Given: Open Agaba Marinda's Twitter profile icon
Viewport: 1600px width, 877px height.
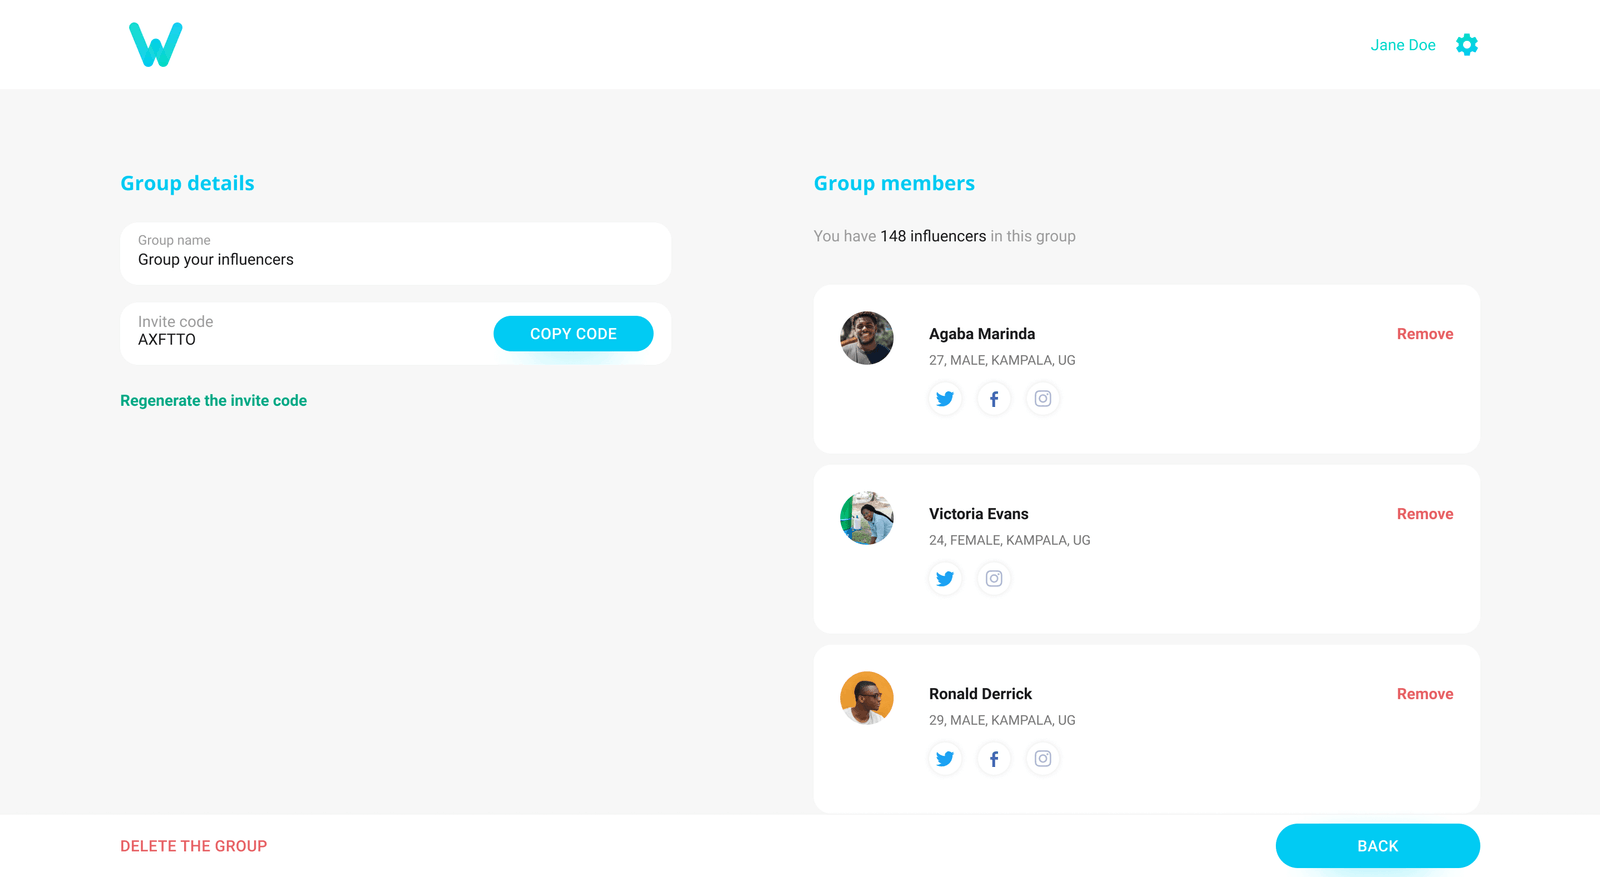Looking at the screenshot, I should 944,398.
